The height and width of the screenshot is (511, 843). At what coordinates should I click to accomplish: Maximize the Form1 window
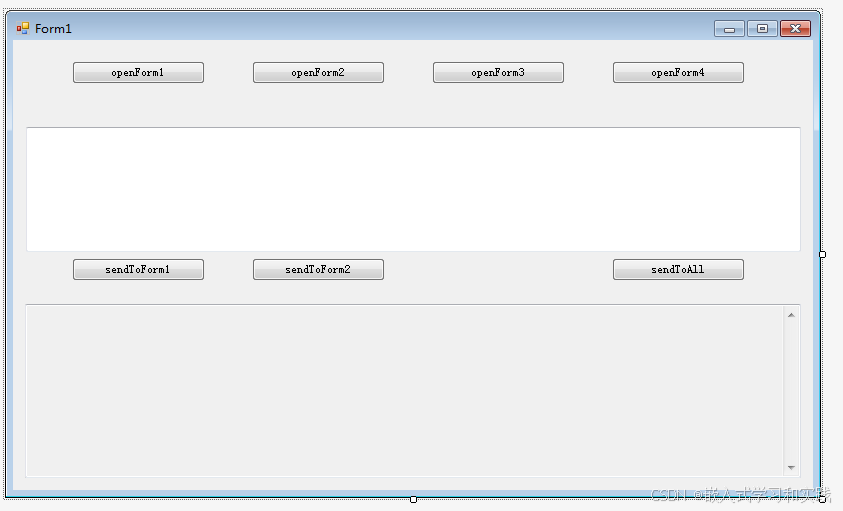[762, 29]
